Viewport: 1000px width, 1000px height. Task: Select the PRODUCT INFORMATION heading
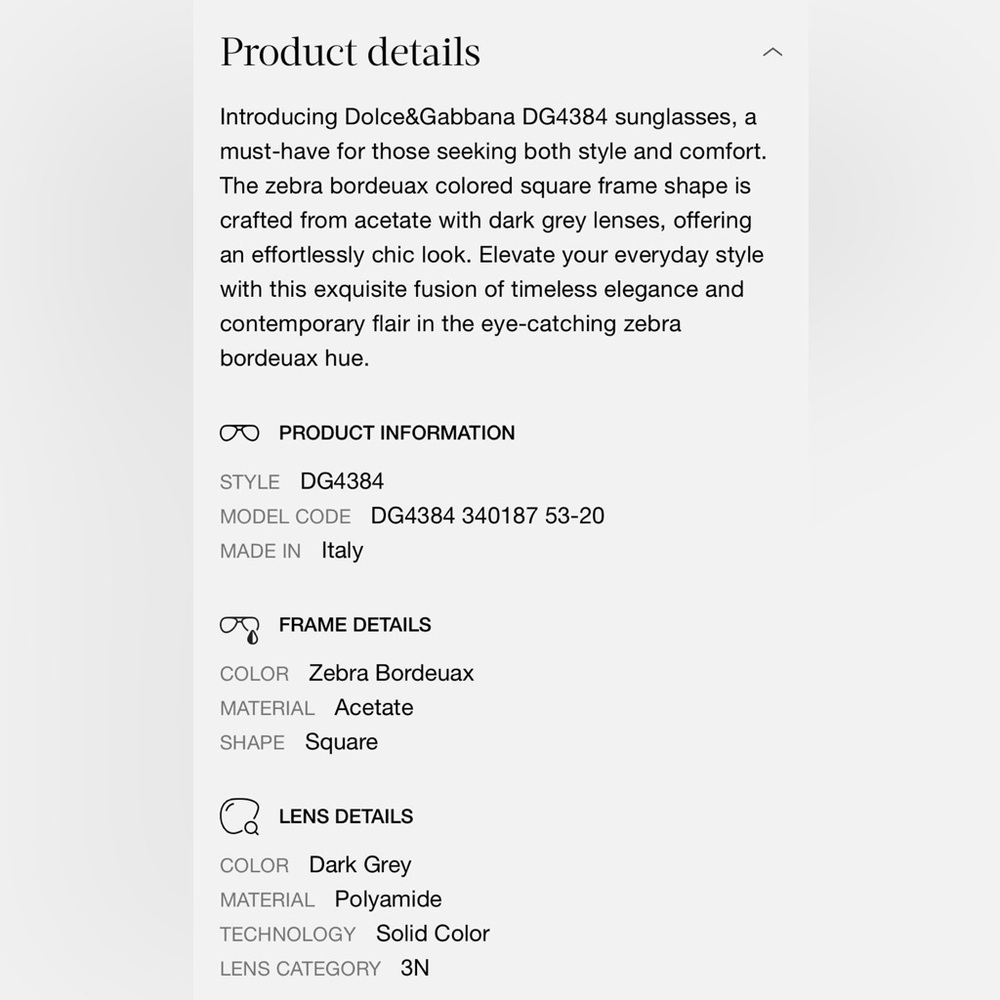pyautogui.click(x=397, y=433)
